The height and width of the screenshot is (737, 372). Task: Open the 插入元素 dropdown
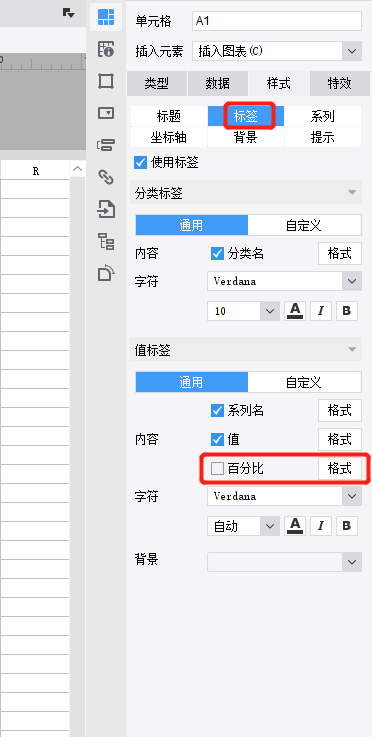coord(277,51)
